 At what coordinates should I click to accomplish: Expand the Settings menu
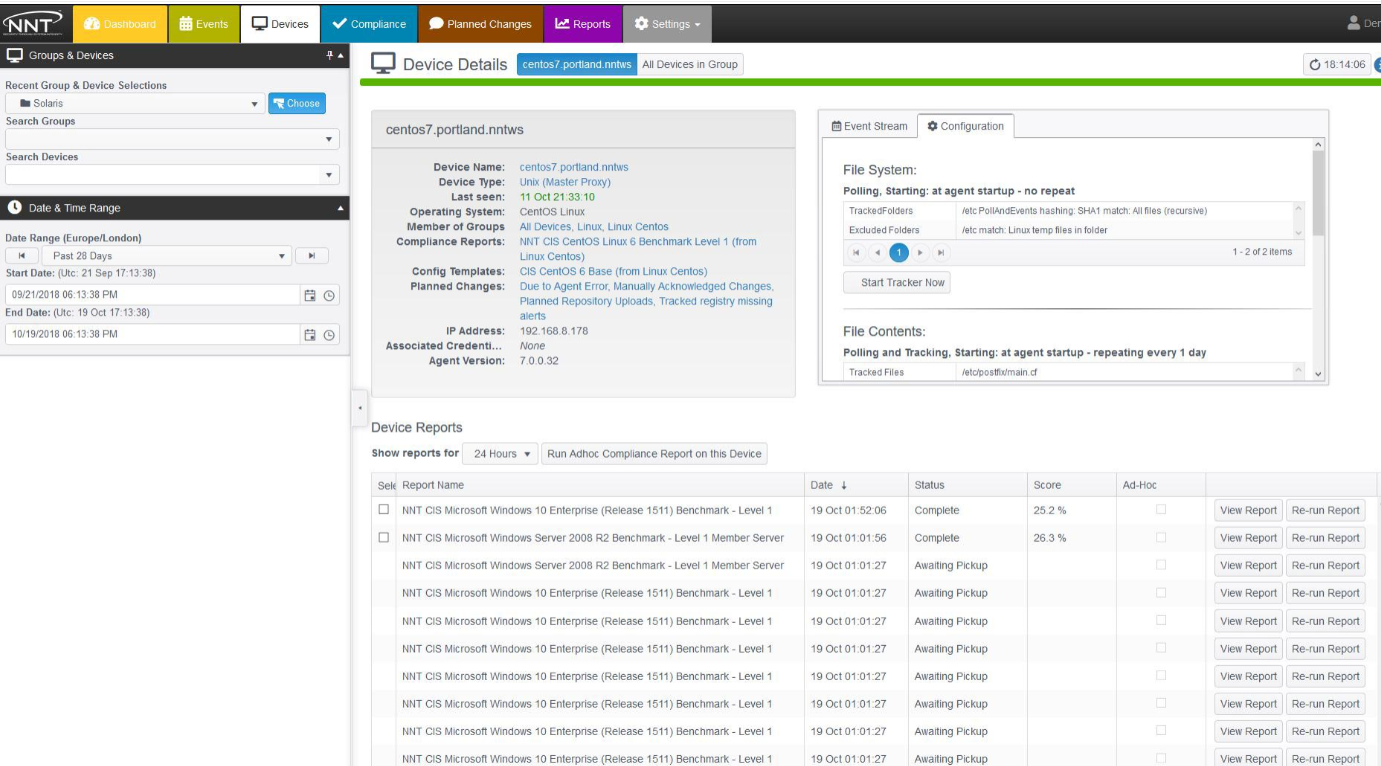[667, 24]
